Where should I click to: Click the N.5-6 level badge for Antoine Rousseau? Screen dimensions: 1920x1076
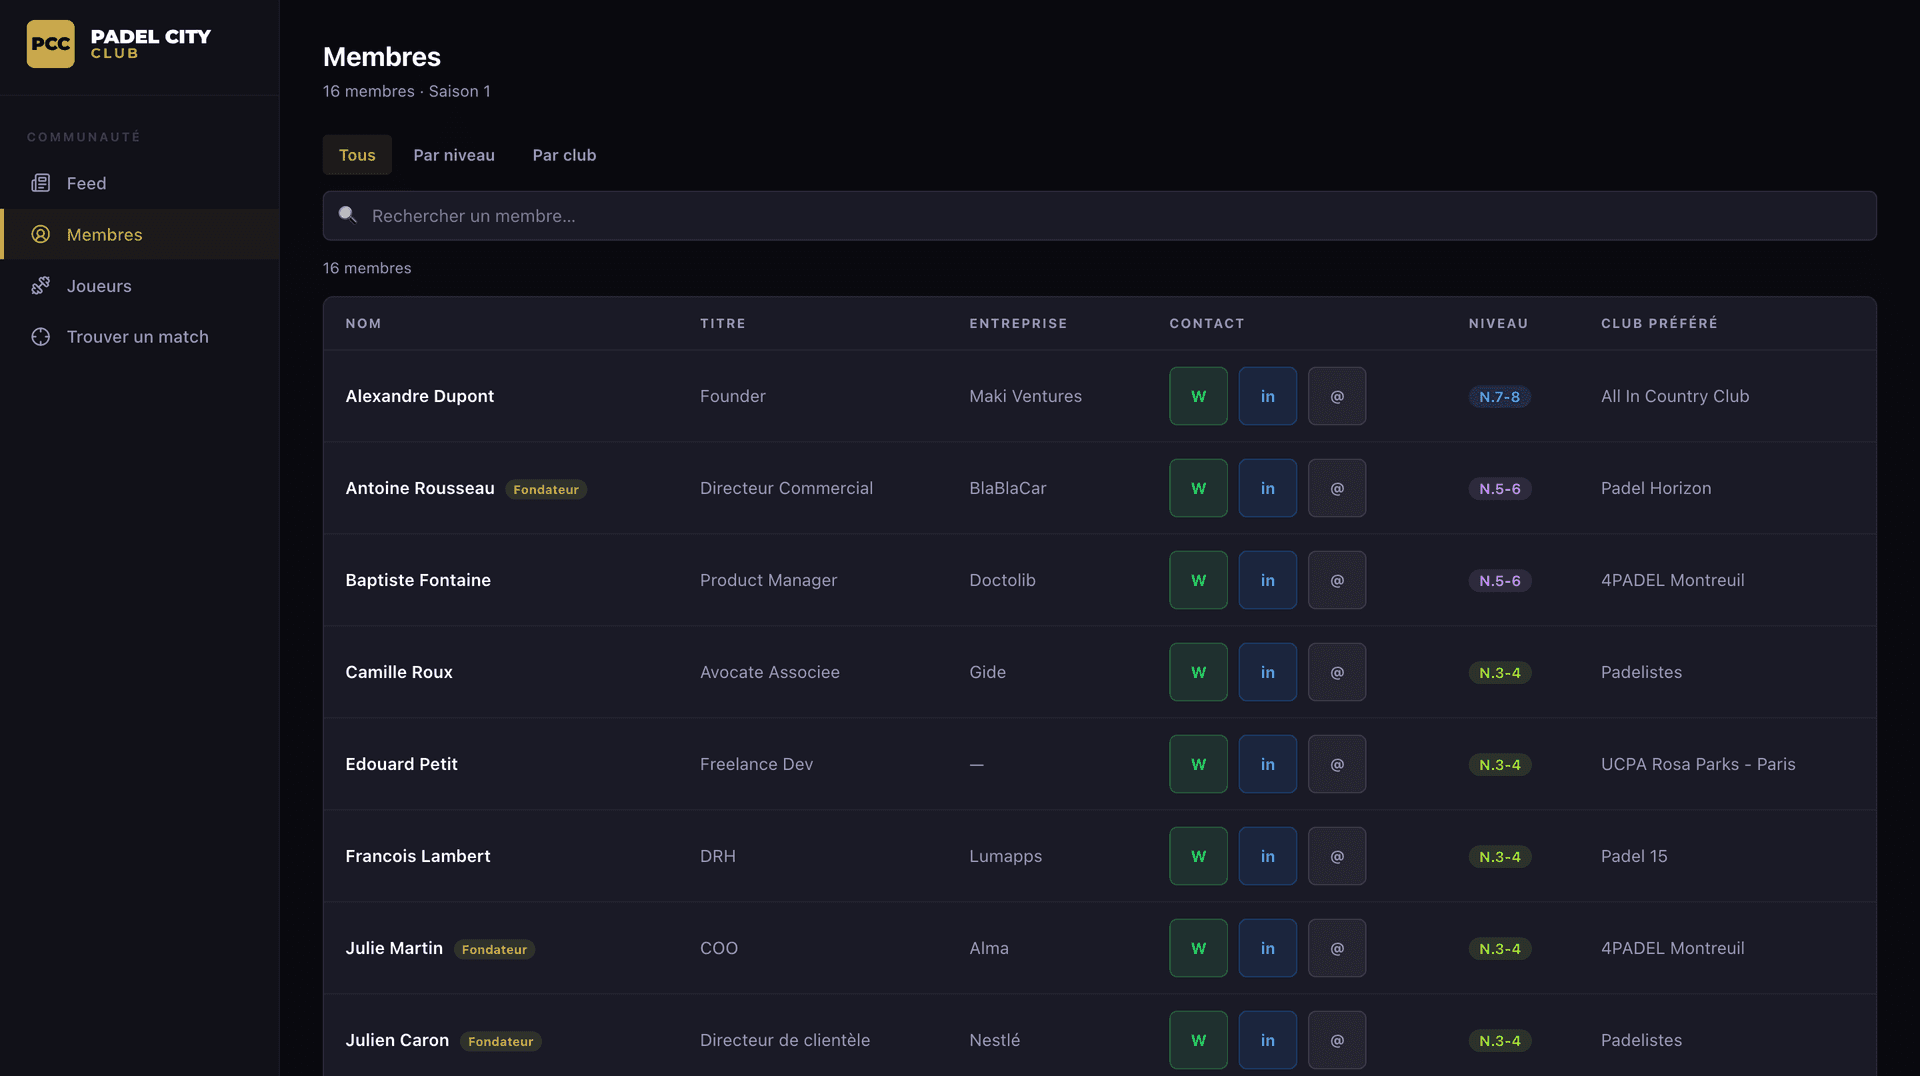(1499, 489)
